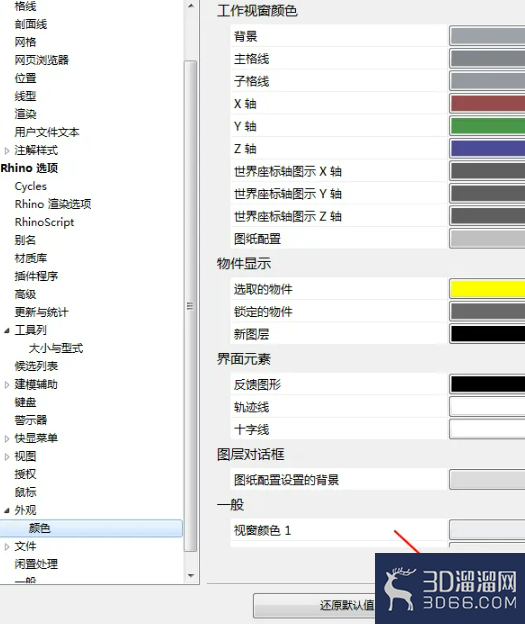Change the 锁定的物件 color swatch
Screen dimensions: 525x624
click(487, 312)
